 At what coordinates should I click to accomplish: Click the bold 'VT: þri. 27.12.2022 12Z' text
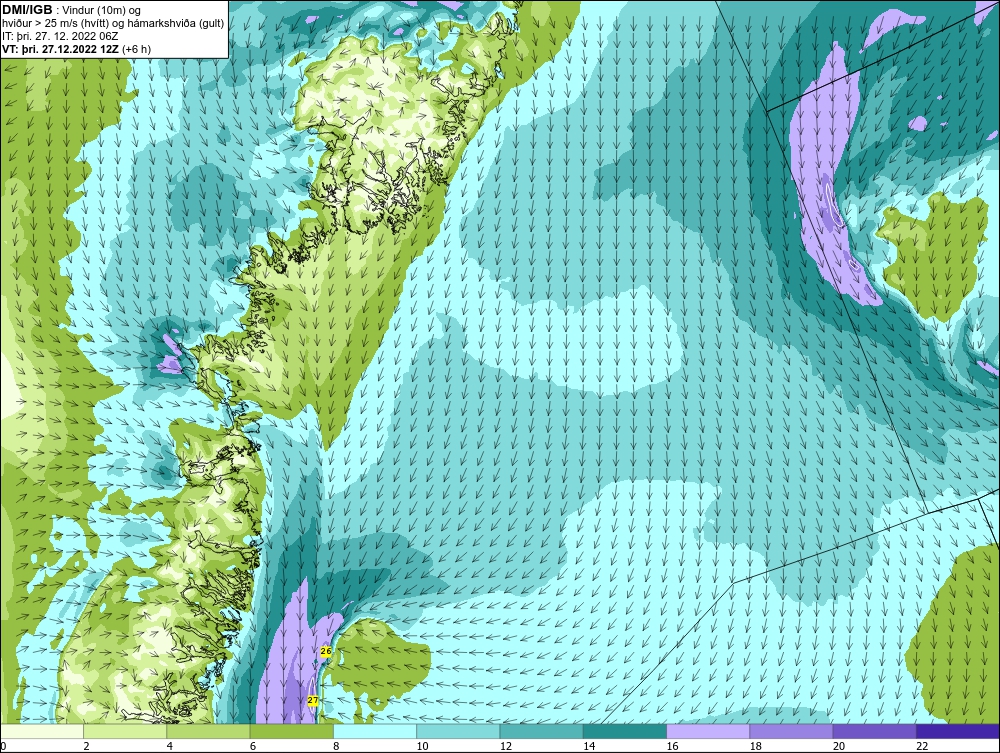click(x=61, y=49)
